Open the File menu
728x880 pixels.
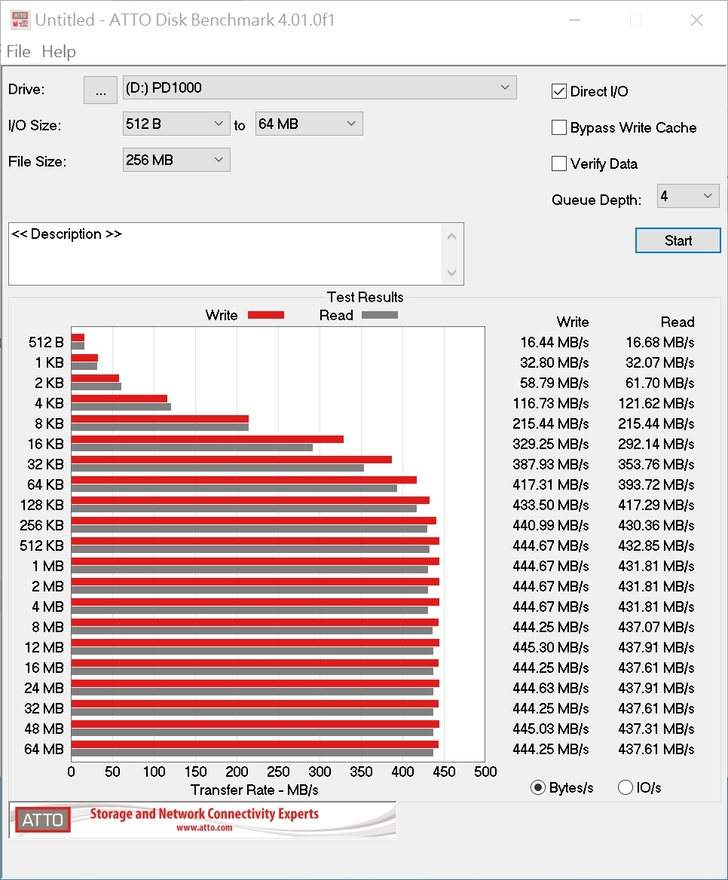(18, 52)
